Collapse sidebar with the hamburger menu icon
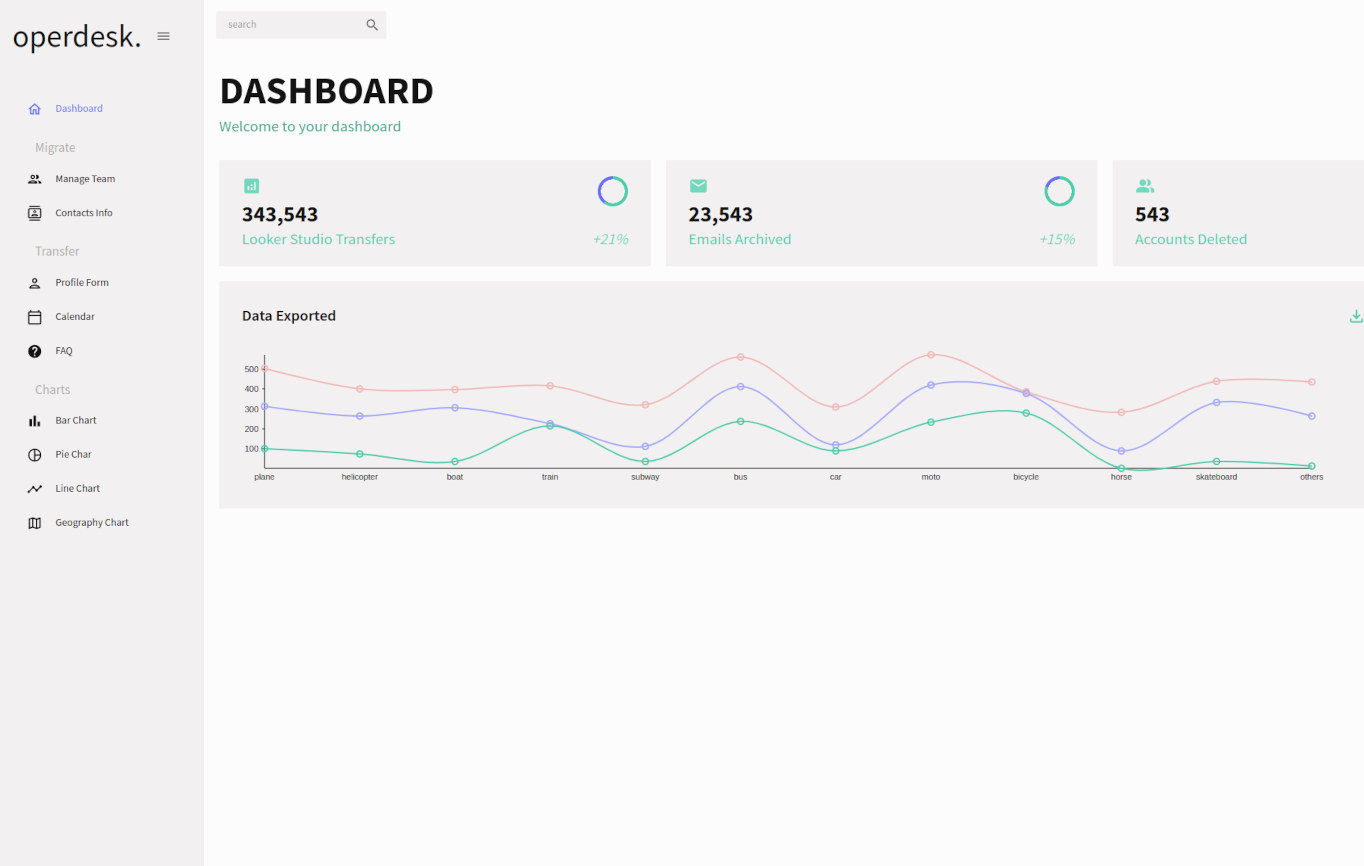Screen dimensions: 1364x866 coord(164,36)
